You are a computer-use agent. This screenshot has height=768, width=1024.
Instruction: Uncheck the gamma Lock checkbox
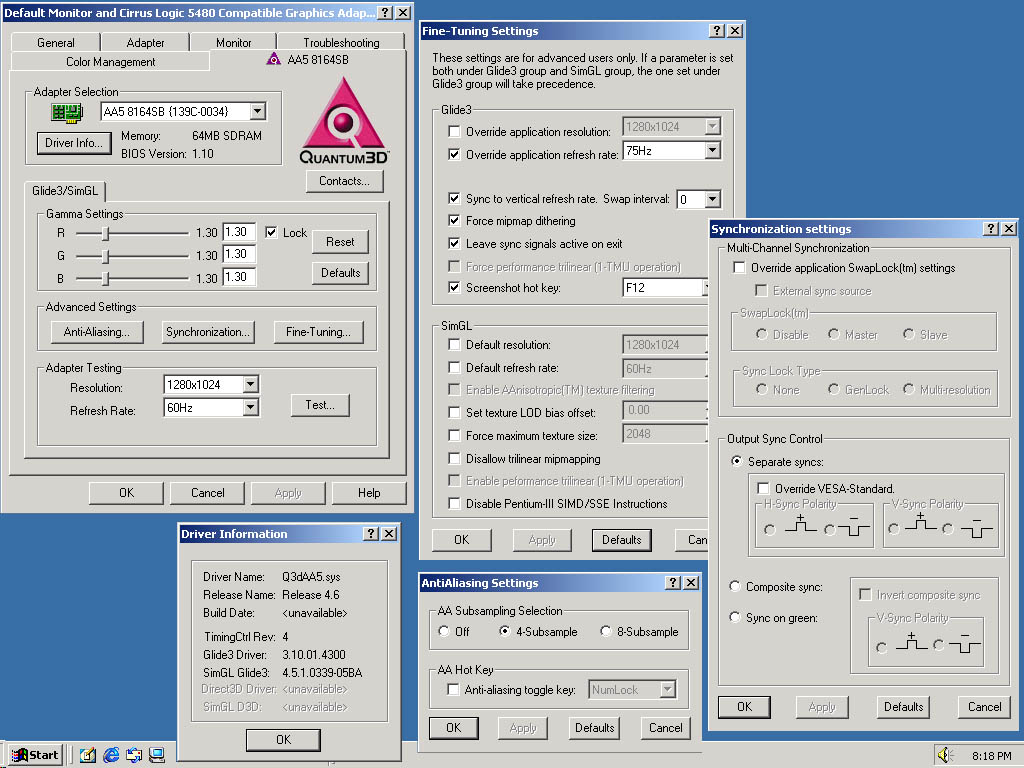271,232
